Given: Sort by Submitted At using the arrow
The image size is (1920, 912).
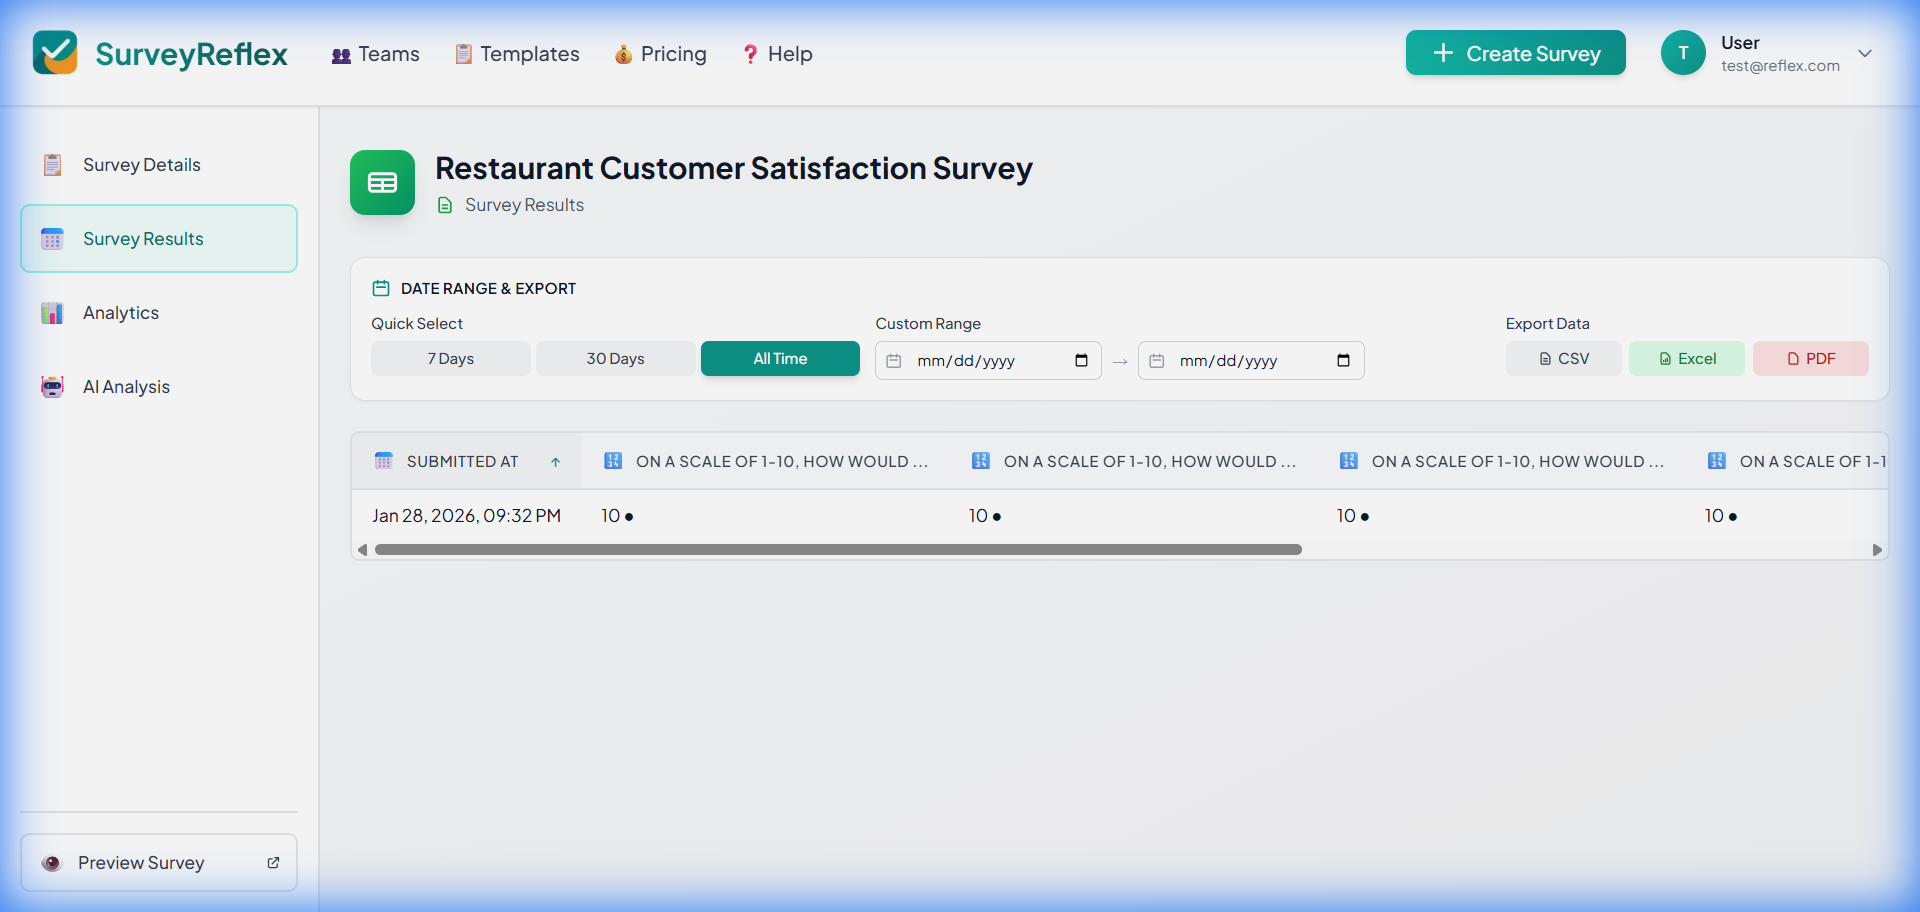Looking at the screenshot, I should point(555,462).
